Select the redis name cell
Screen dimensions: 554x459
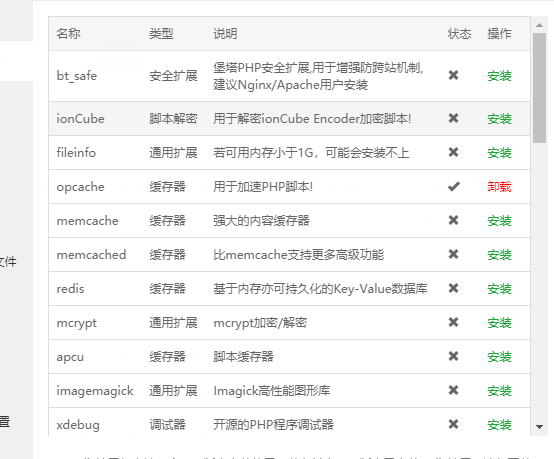70,289
